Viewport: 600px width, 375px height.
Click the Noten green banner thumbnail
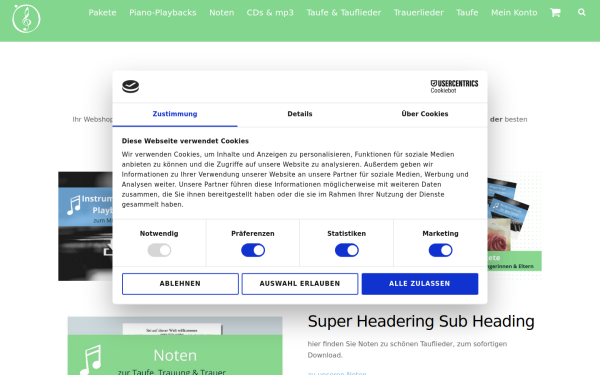coord(175,346)
